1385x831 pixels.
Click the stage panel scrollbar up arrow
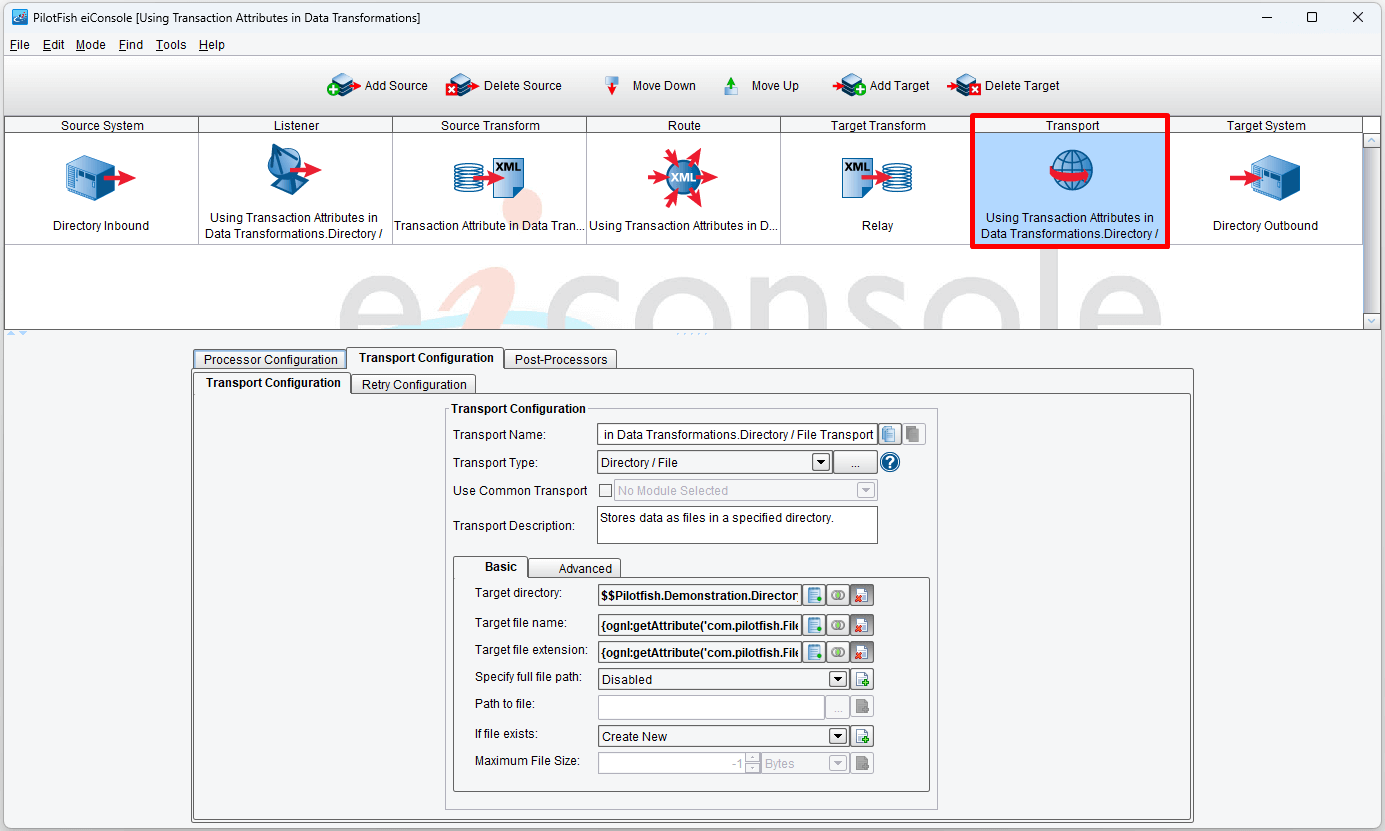coord(1371,141)
